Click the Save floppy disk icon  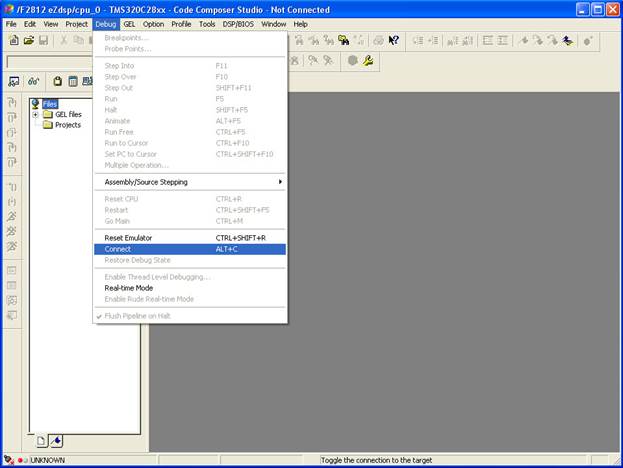pos(43,40)
